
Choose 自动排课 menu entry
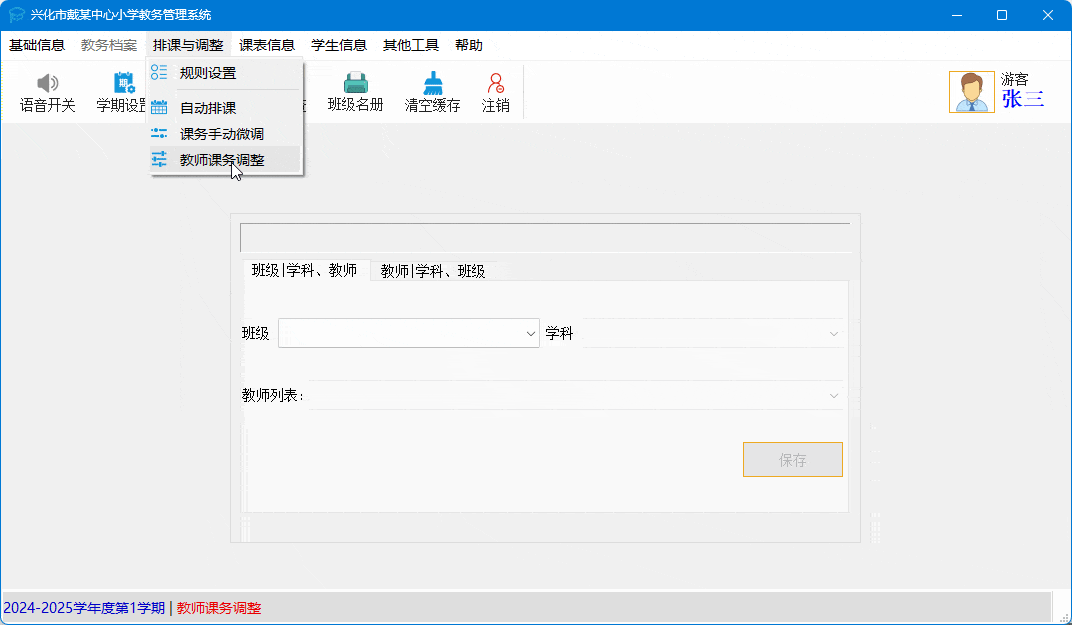(208, 108)
